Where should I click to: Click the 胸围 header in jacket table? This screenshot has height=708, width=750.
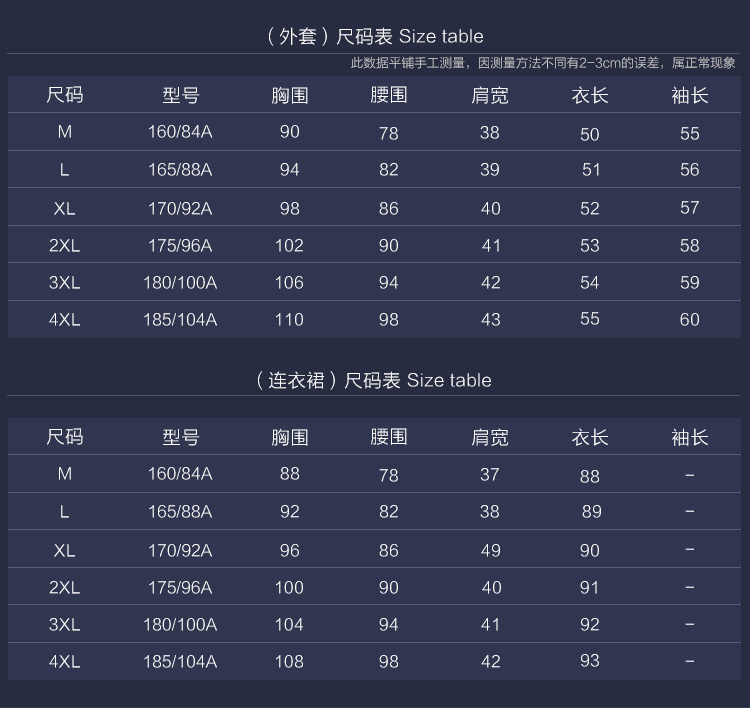[289, 96]
